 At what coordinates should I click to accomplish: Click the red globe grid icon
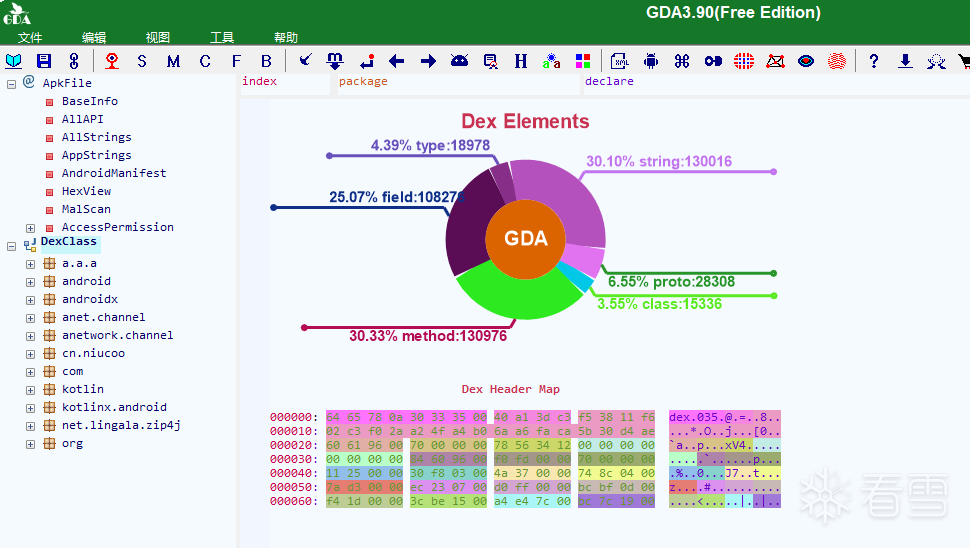(744, 61)
